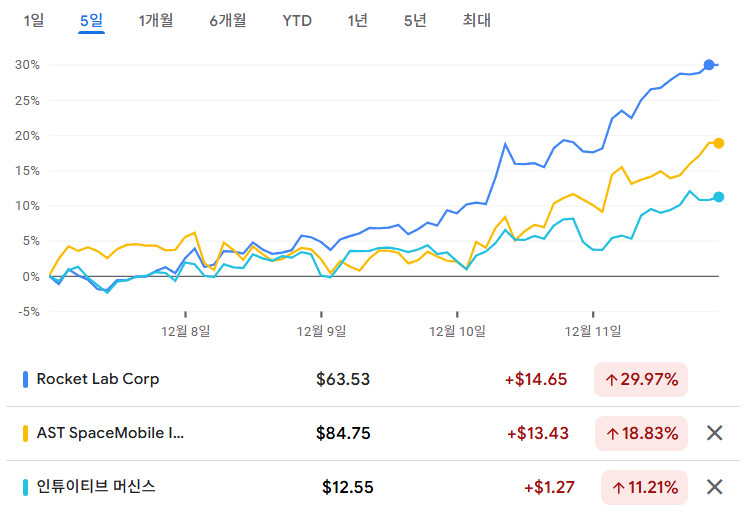Open the AST SpaceMobile stock link
Screen dimensions: 752x514
point(111,433)
